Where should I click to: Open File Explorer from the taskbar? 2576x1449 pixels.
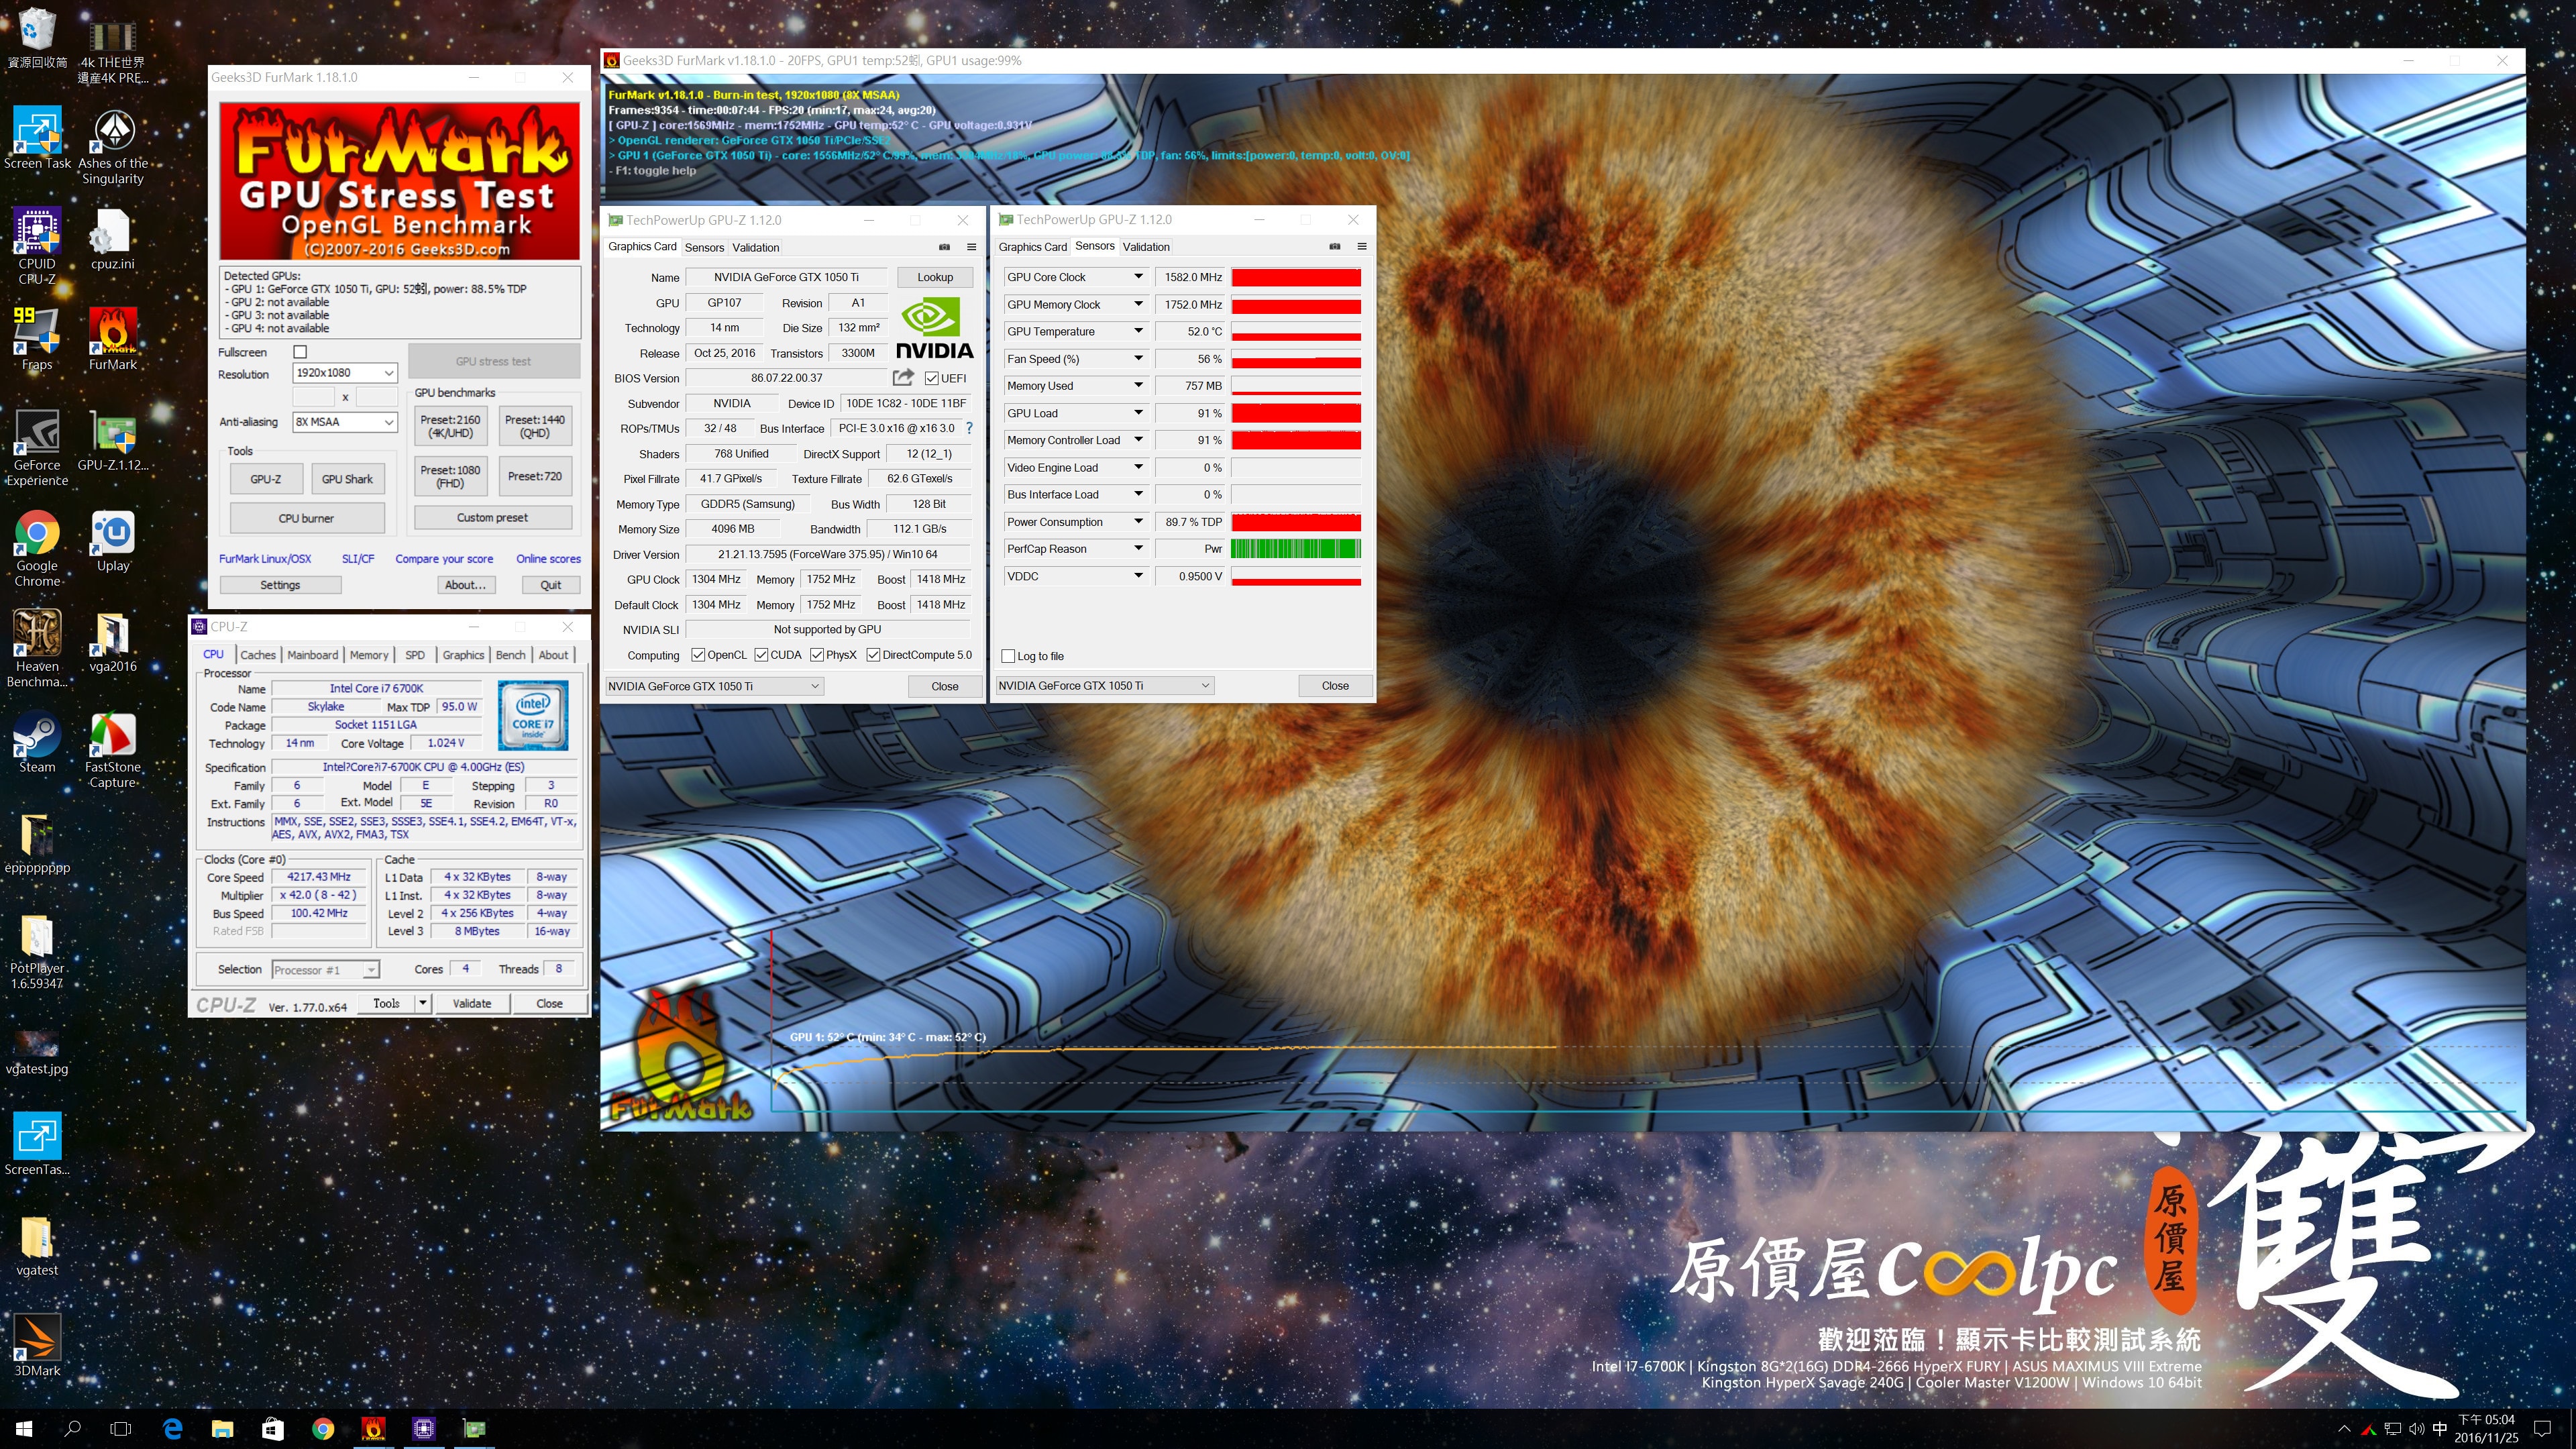point(222,1428)
